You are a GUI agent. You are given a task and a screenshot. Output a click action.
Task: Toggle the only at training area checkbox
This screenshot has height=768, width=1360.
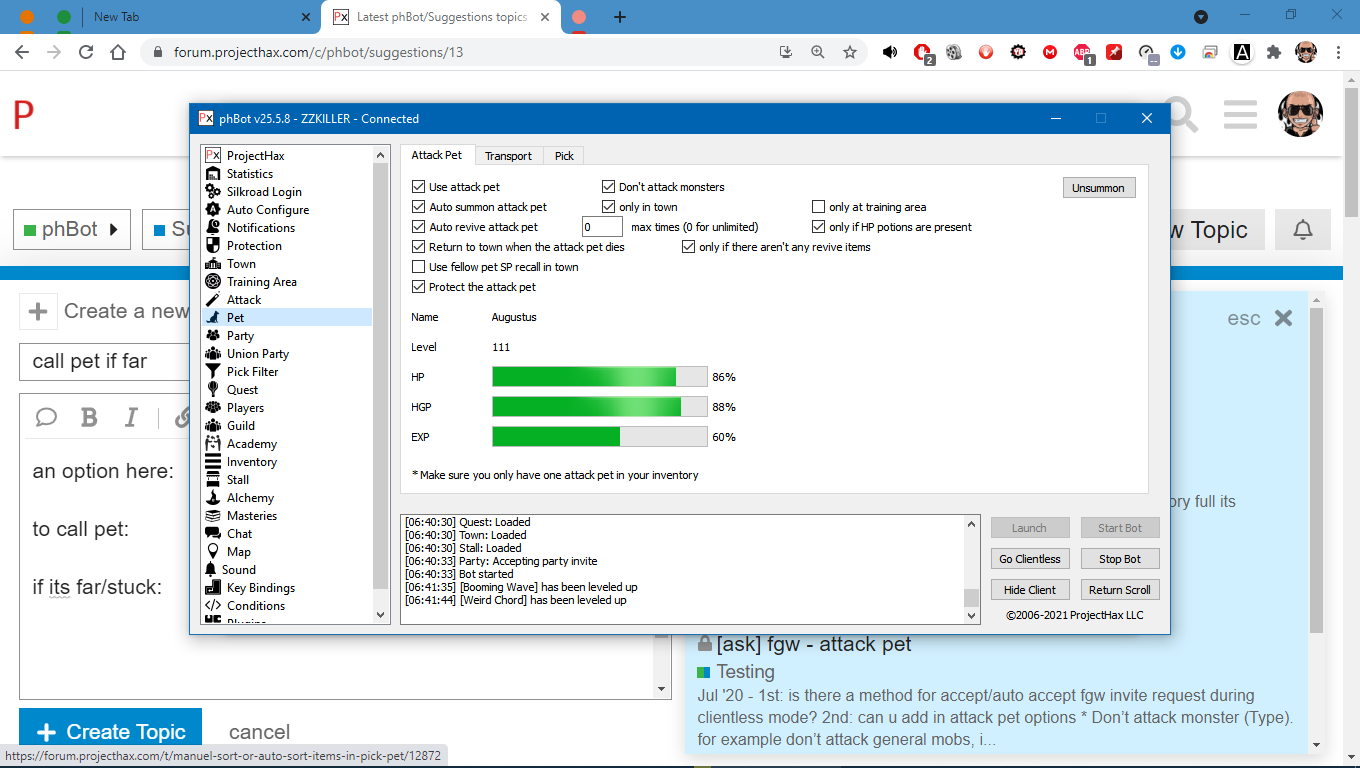(819, 207)
